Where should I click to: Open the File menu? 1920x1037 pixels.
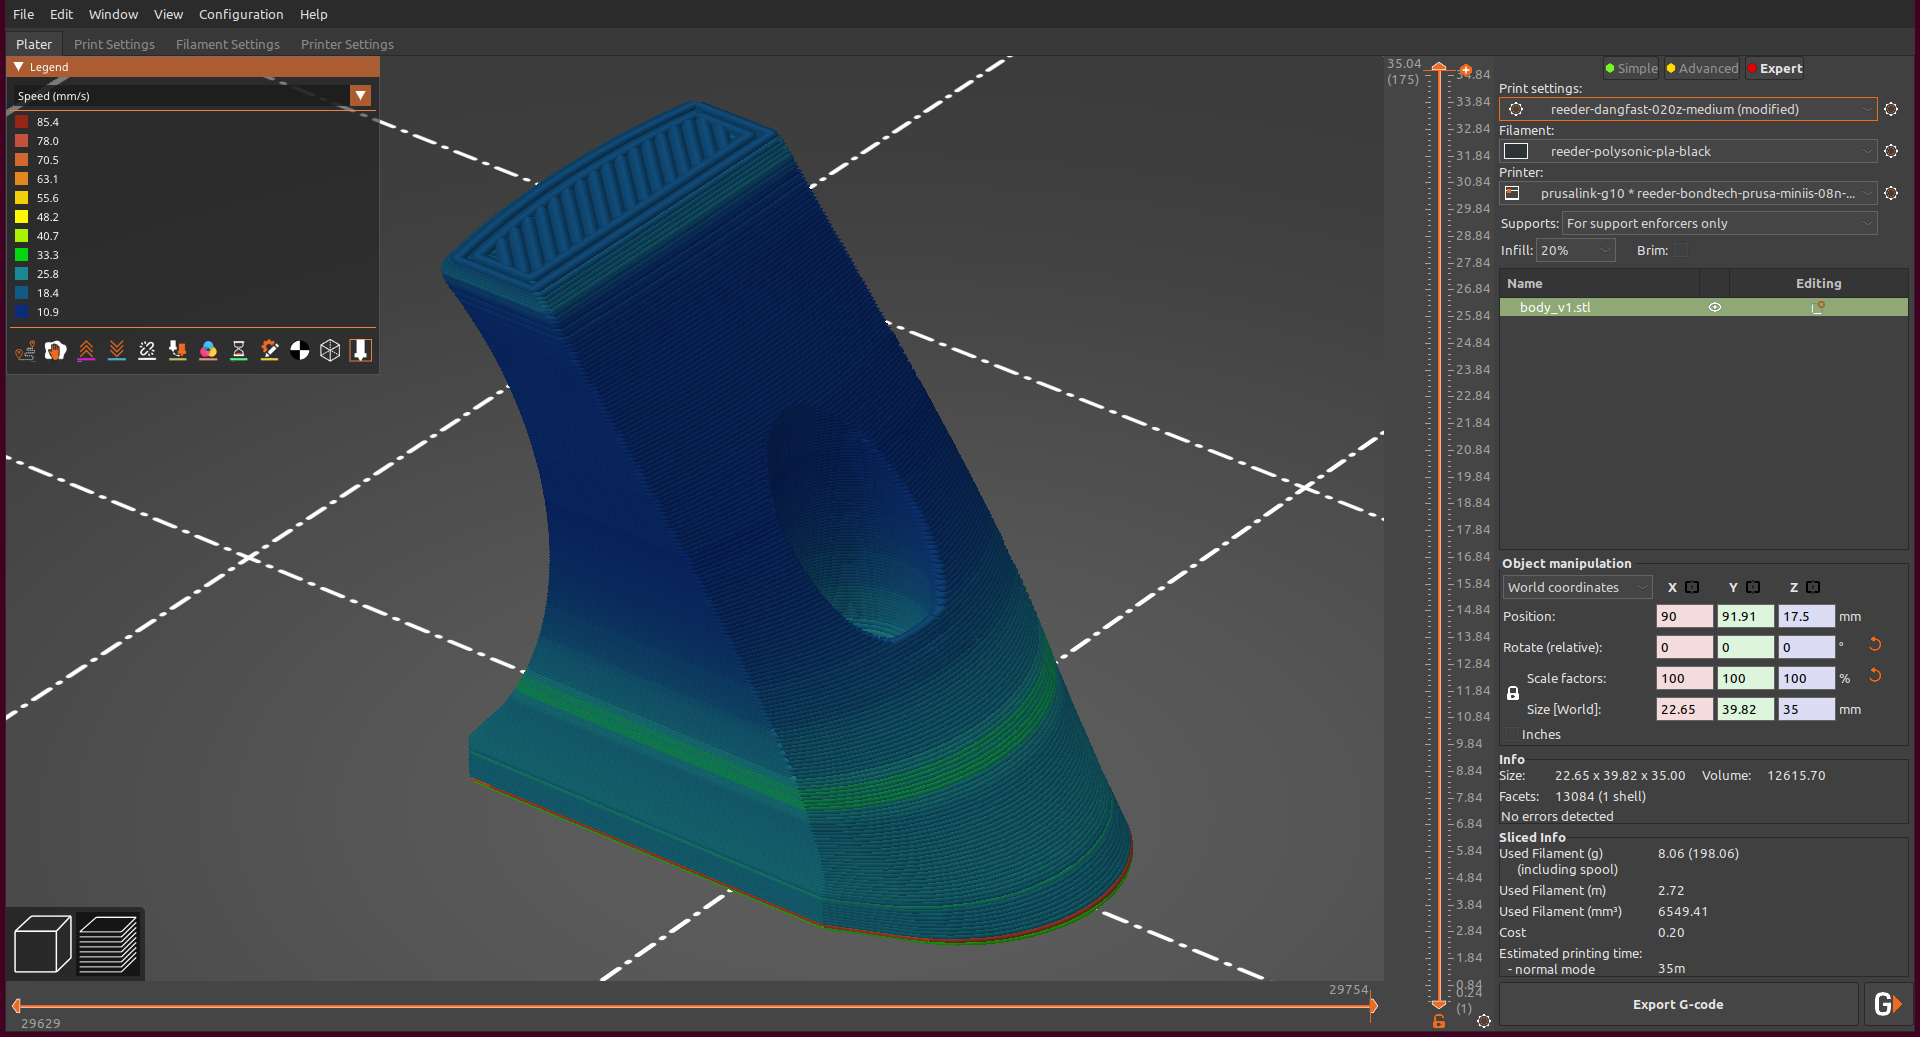pos(23,14)
